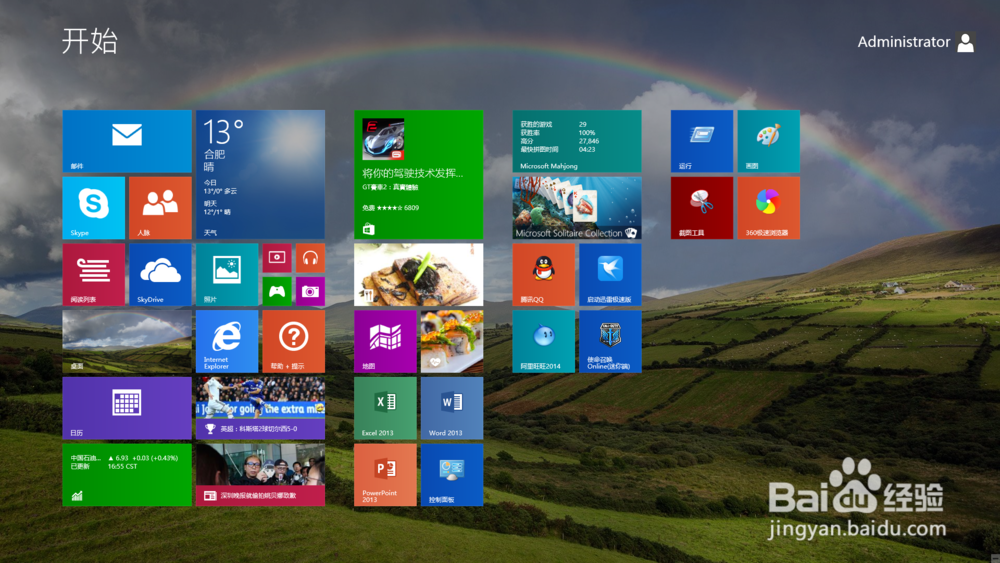Open the Reading List (阅读列表) tile
Image resolution: width=1000 pixels, height=563 pixels.
pyautogui.click(x=94, y=275)
